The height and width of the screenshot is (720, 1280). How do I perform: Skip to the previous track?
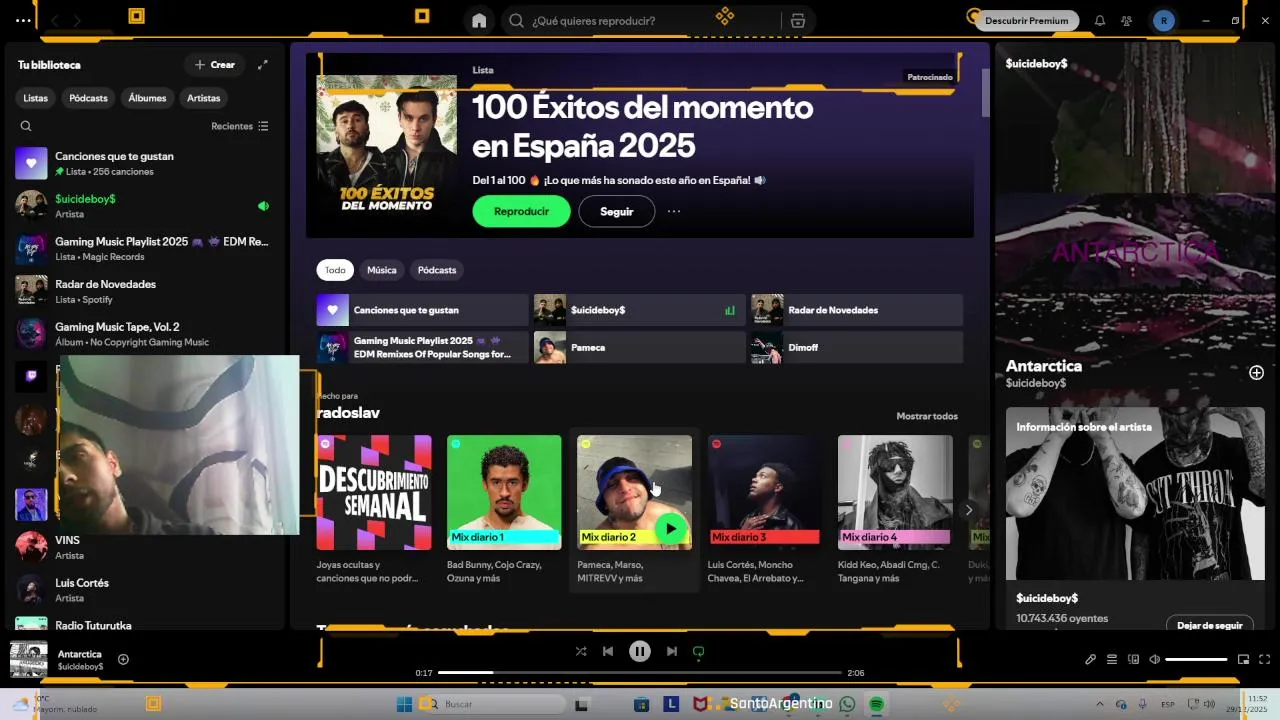(x=608, y=651)
